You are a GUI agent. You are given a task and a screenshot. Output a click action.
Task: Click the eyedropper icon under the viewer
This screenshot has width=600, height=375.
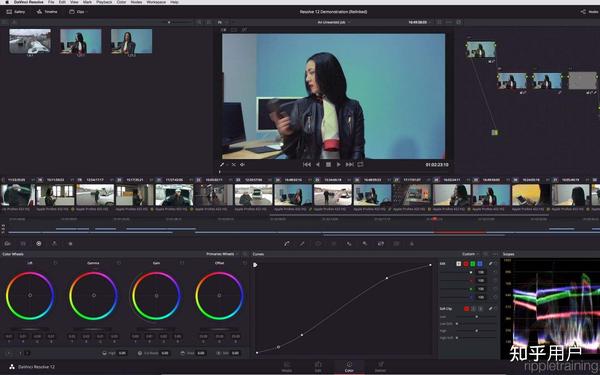pos(222,165)
